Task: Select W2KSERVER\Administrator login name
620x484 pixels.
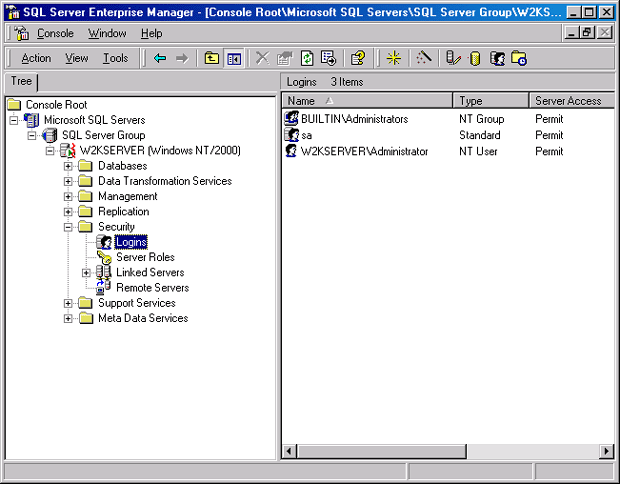Action: click(364, 151)
